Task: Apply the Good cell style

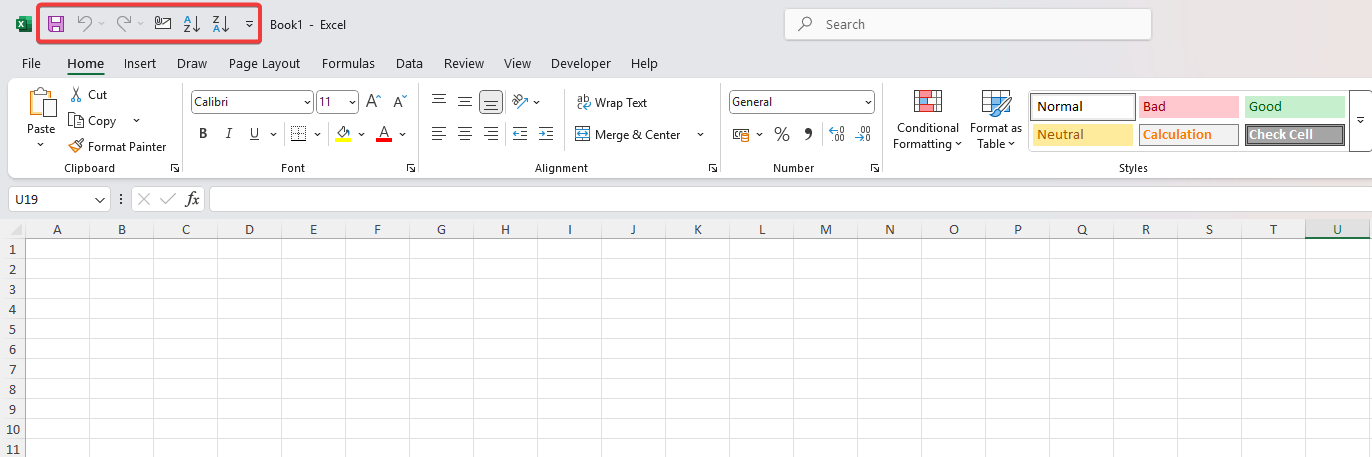Action: point(1295,107)
